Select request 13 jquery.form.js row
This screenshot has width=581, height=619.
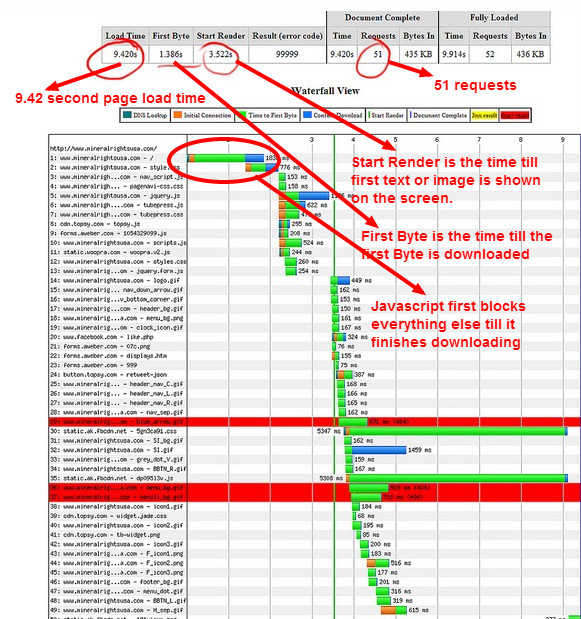[315, 271]
